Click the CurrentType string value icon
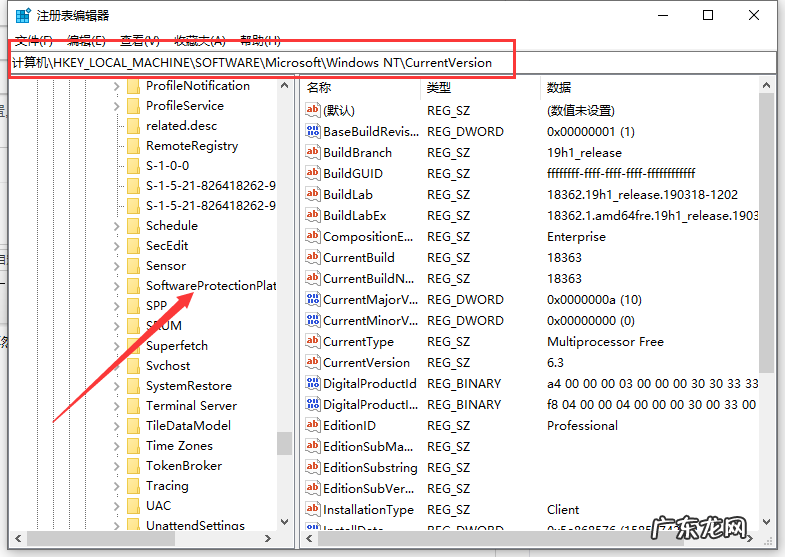 [313, 341]
